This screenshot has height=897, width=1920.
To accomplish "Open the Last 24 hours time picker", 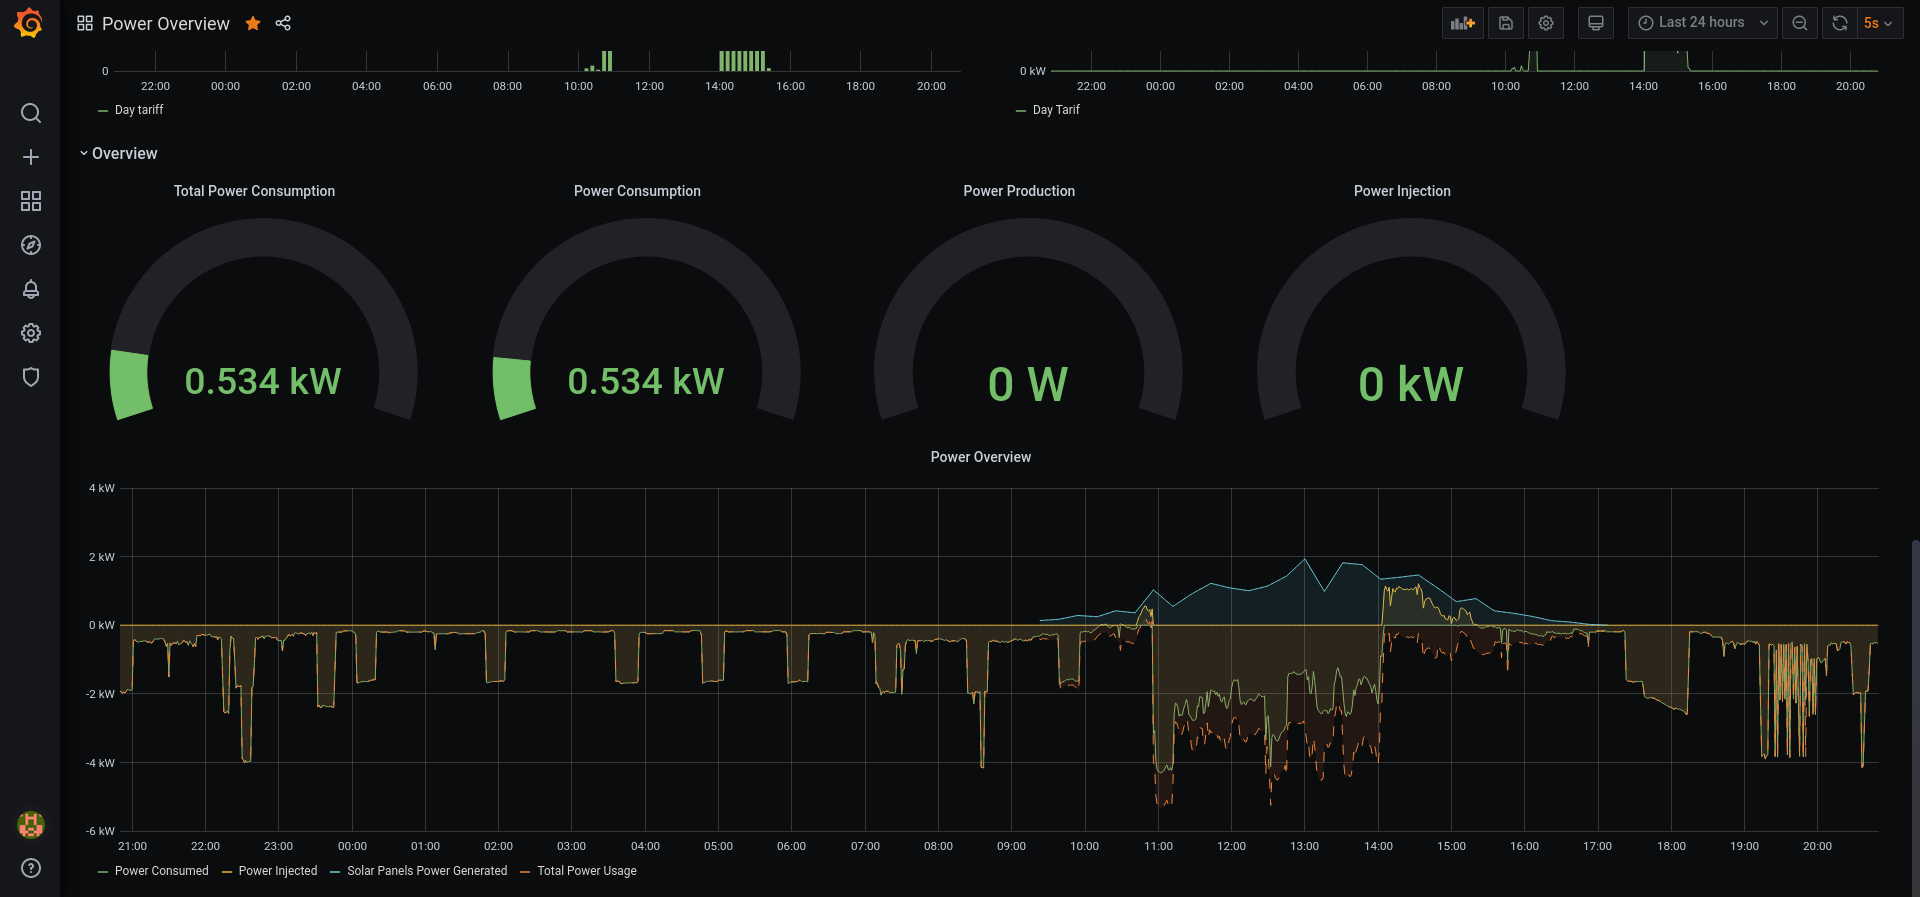I will click(1701, 23).
